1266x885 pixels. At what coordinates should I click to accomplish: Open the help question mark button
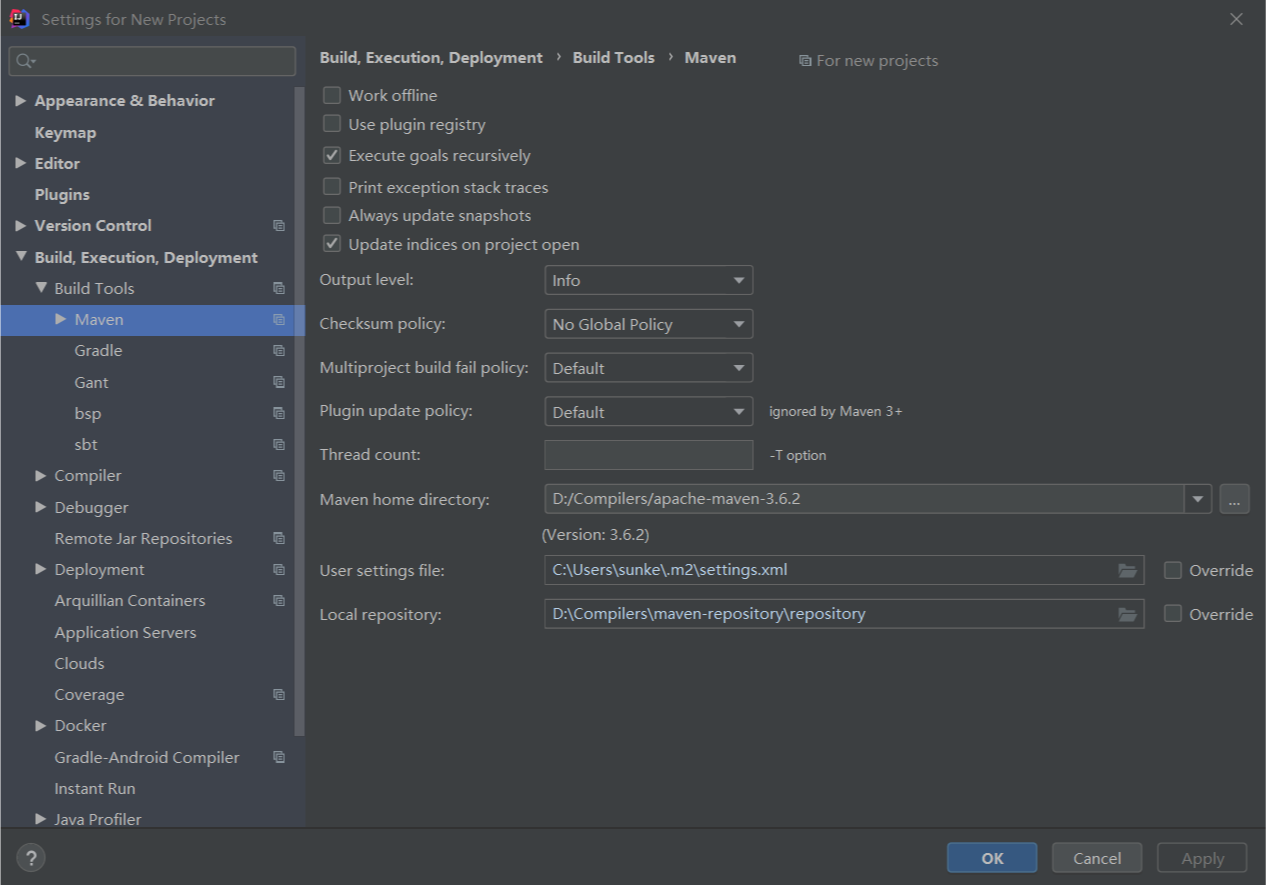(31, 857)
